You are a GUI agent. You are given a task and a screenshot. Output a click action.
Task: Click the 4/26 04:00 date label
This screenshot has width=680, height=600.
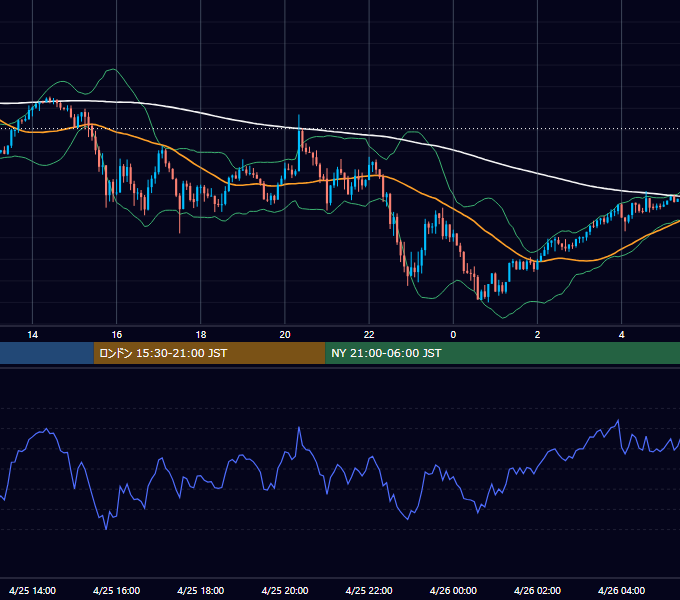[x=621, y=590]
